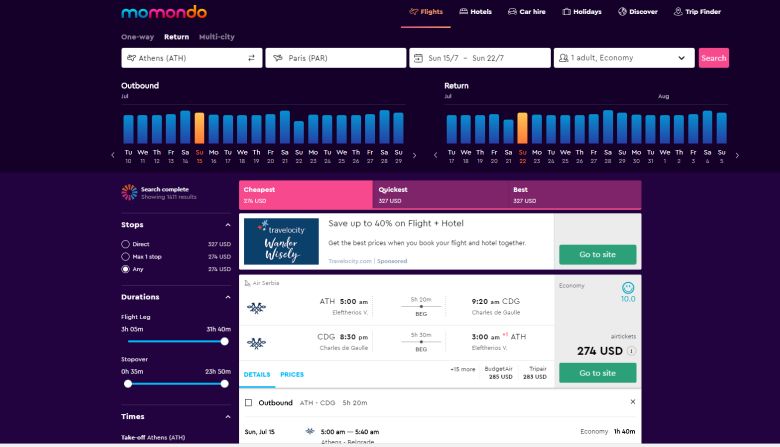Viewport: 780px width, 447px height.
Task: Select the Direct stops radio button
Action: [x=125, y=244]
